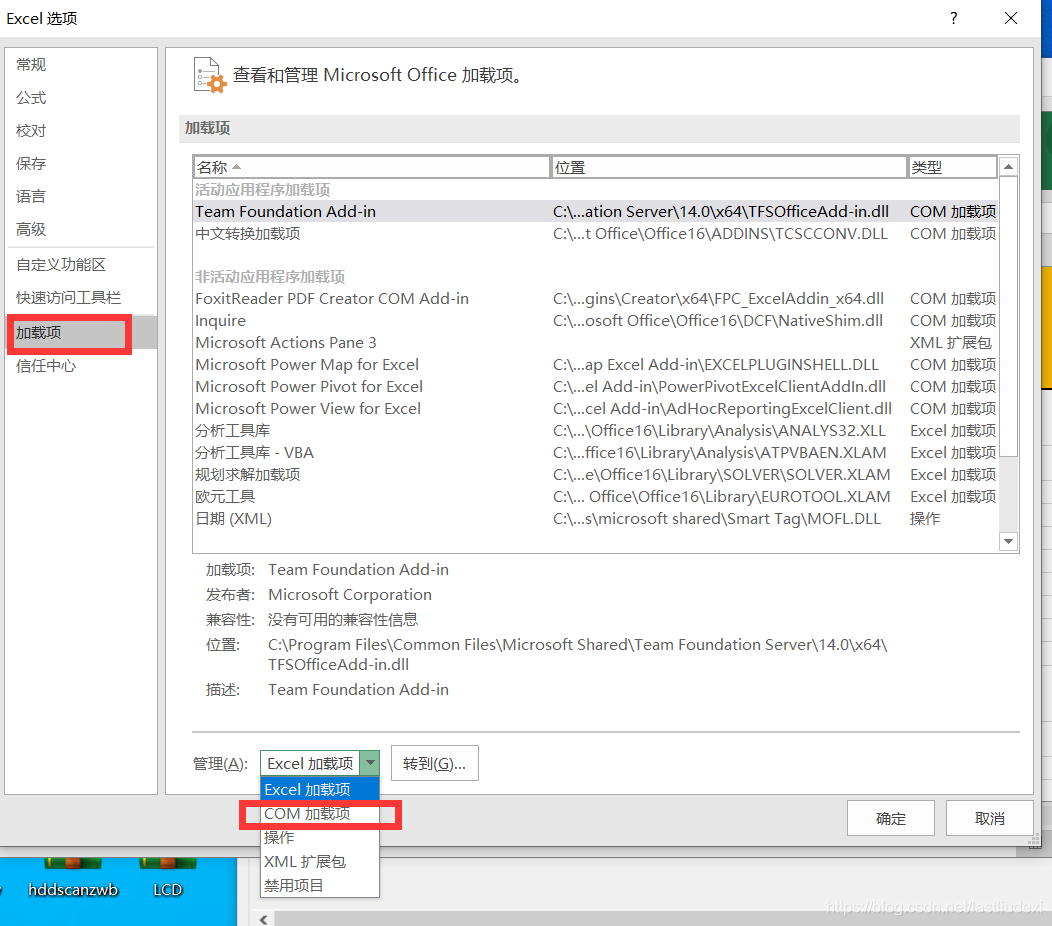Open the 校对 options category
This screenshot has height=926, width=1052.
(x=81, y=131)
